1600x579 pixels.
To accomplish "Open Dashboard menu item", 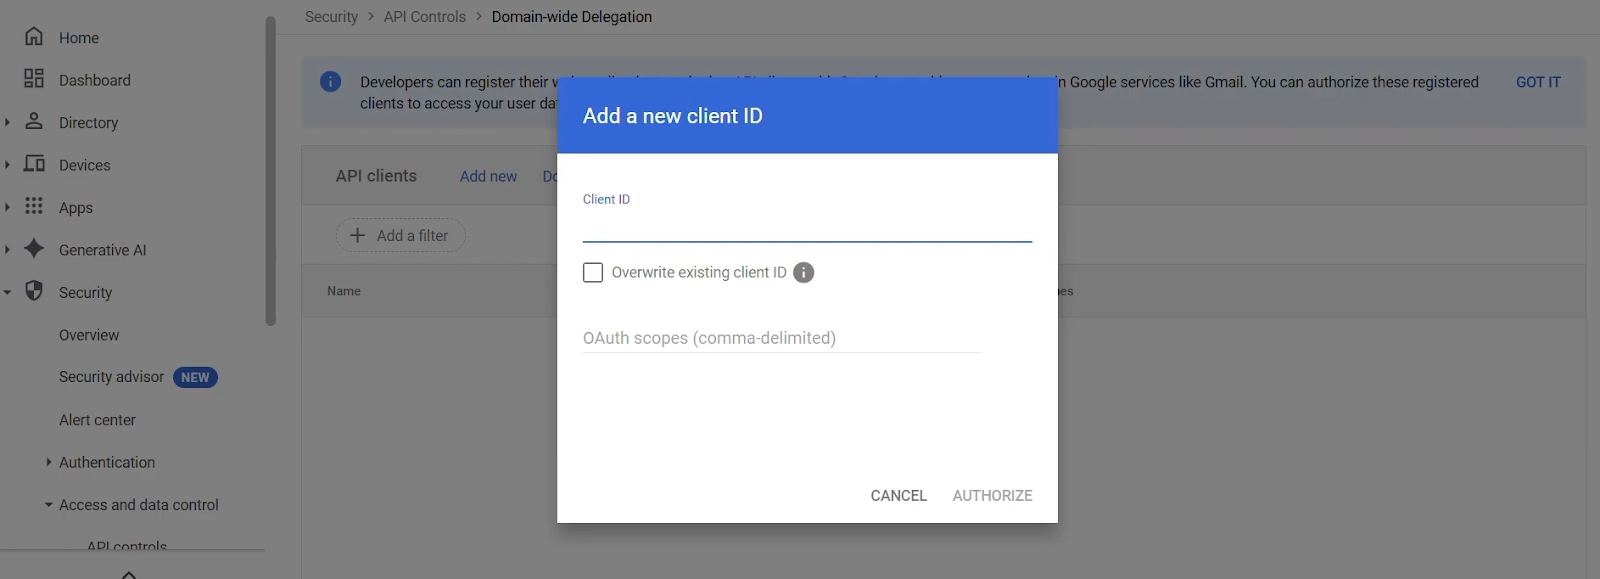I will tap(95, 80).
